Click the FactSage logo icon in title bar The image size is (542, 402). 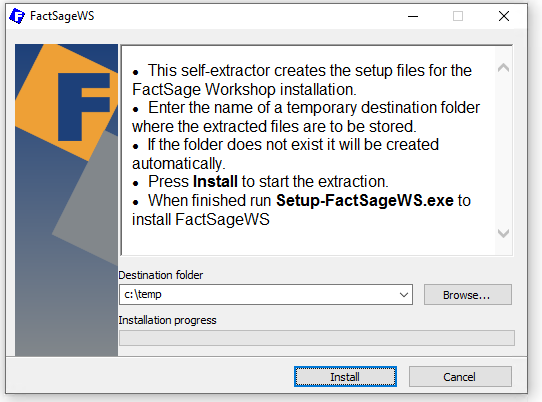point(17,16)
